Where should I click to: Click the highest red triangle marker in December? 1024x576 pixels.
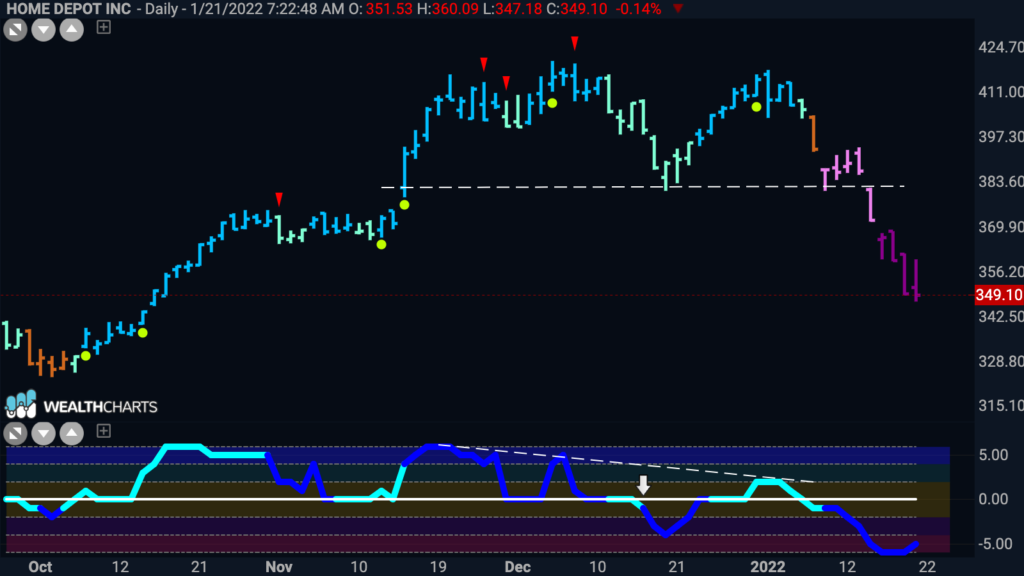tap(575, 43)
